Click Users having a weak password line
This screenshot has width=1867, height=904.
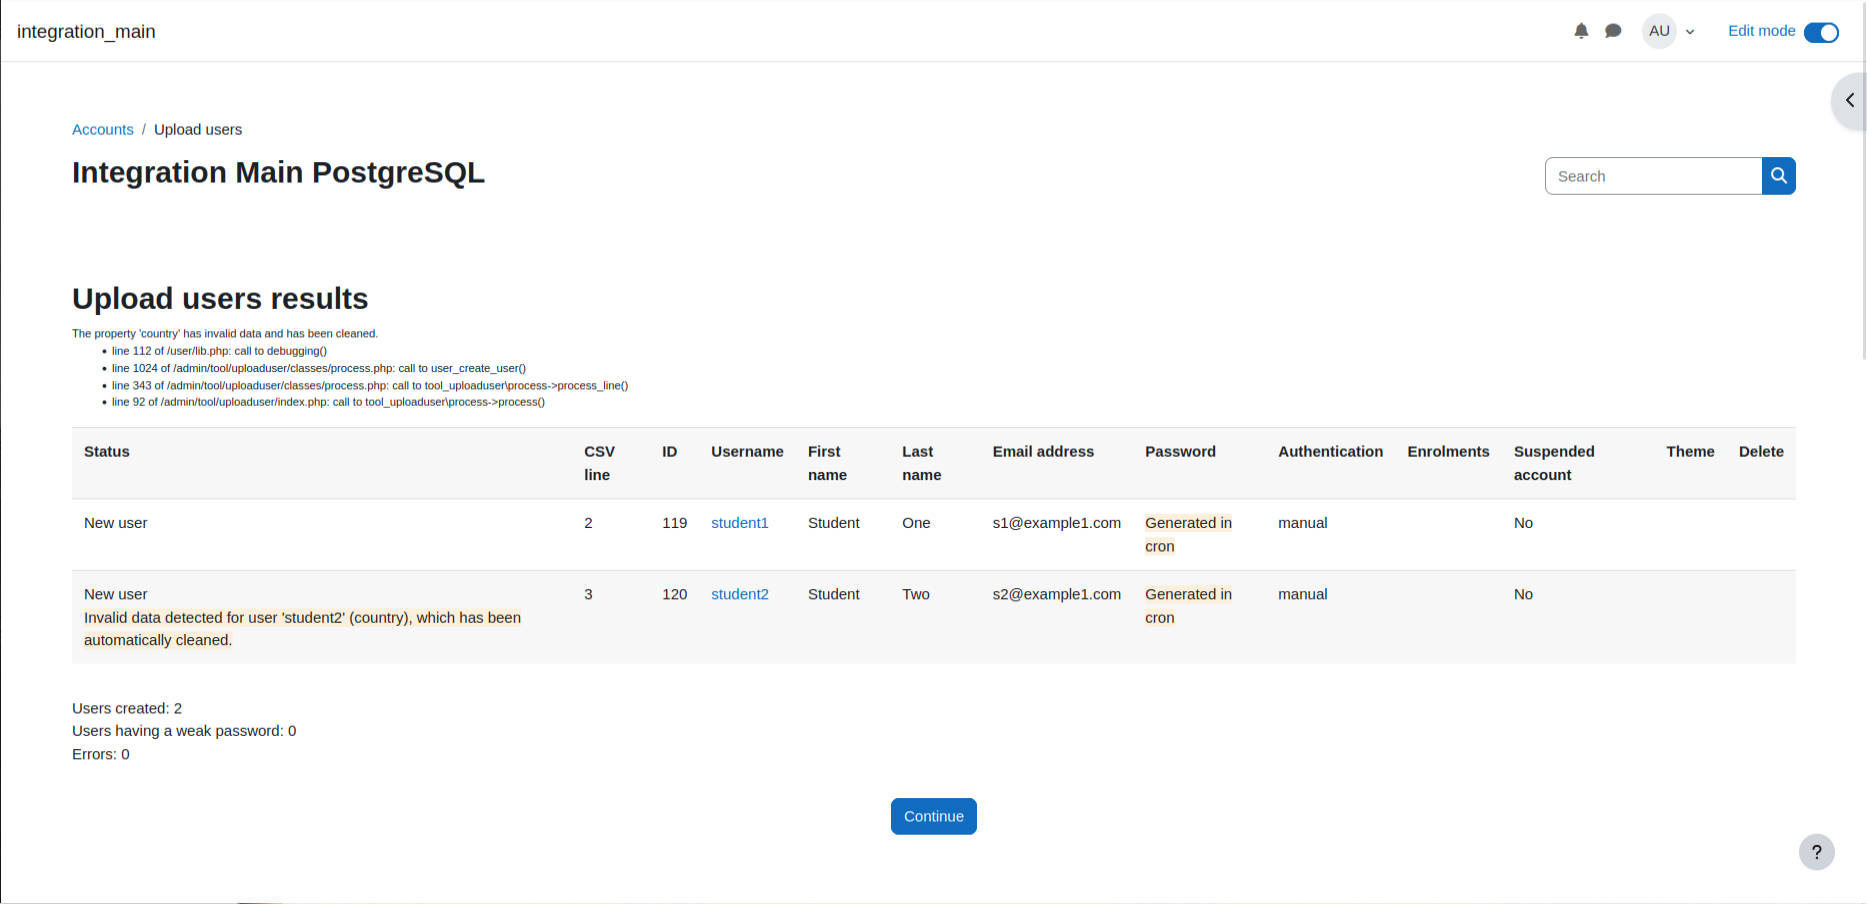(184, 731)
